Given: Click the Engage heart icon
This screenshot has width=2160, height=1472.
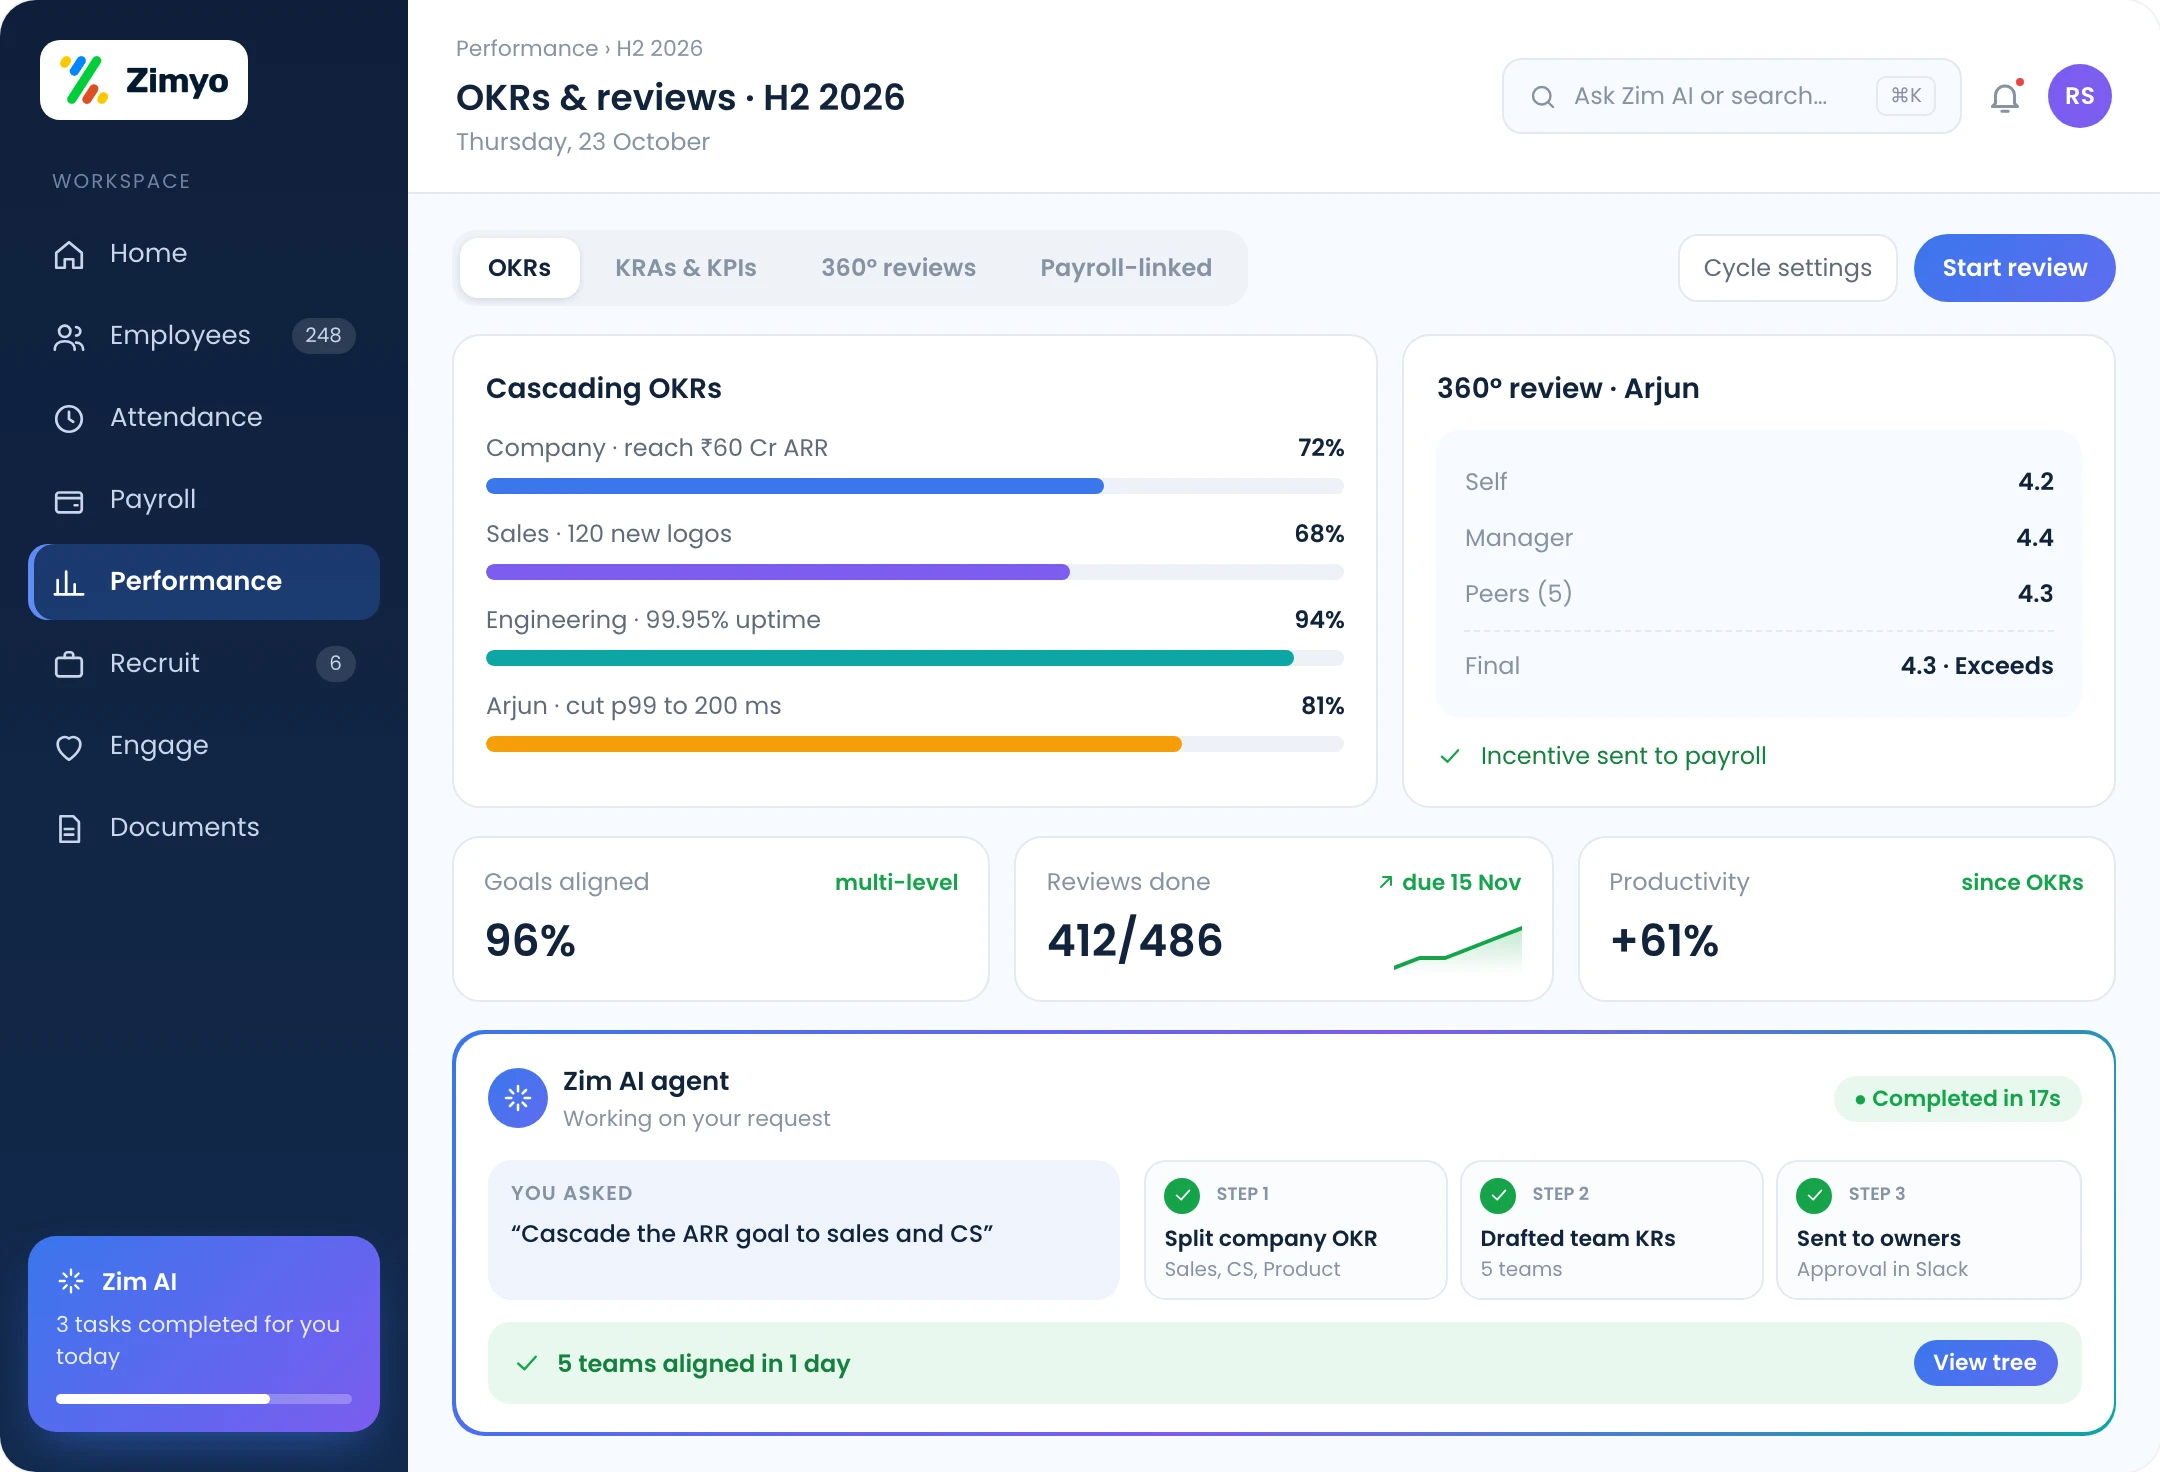Looking at the screenshot, I should click(x=69, y=747).
